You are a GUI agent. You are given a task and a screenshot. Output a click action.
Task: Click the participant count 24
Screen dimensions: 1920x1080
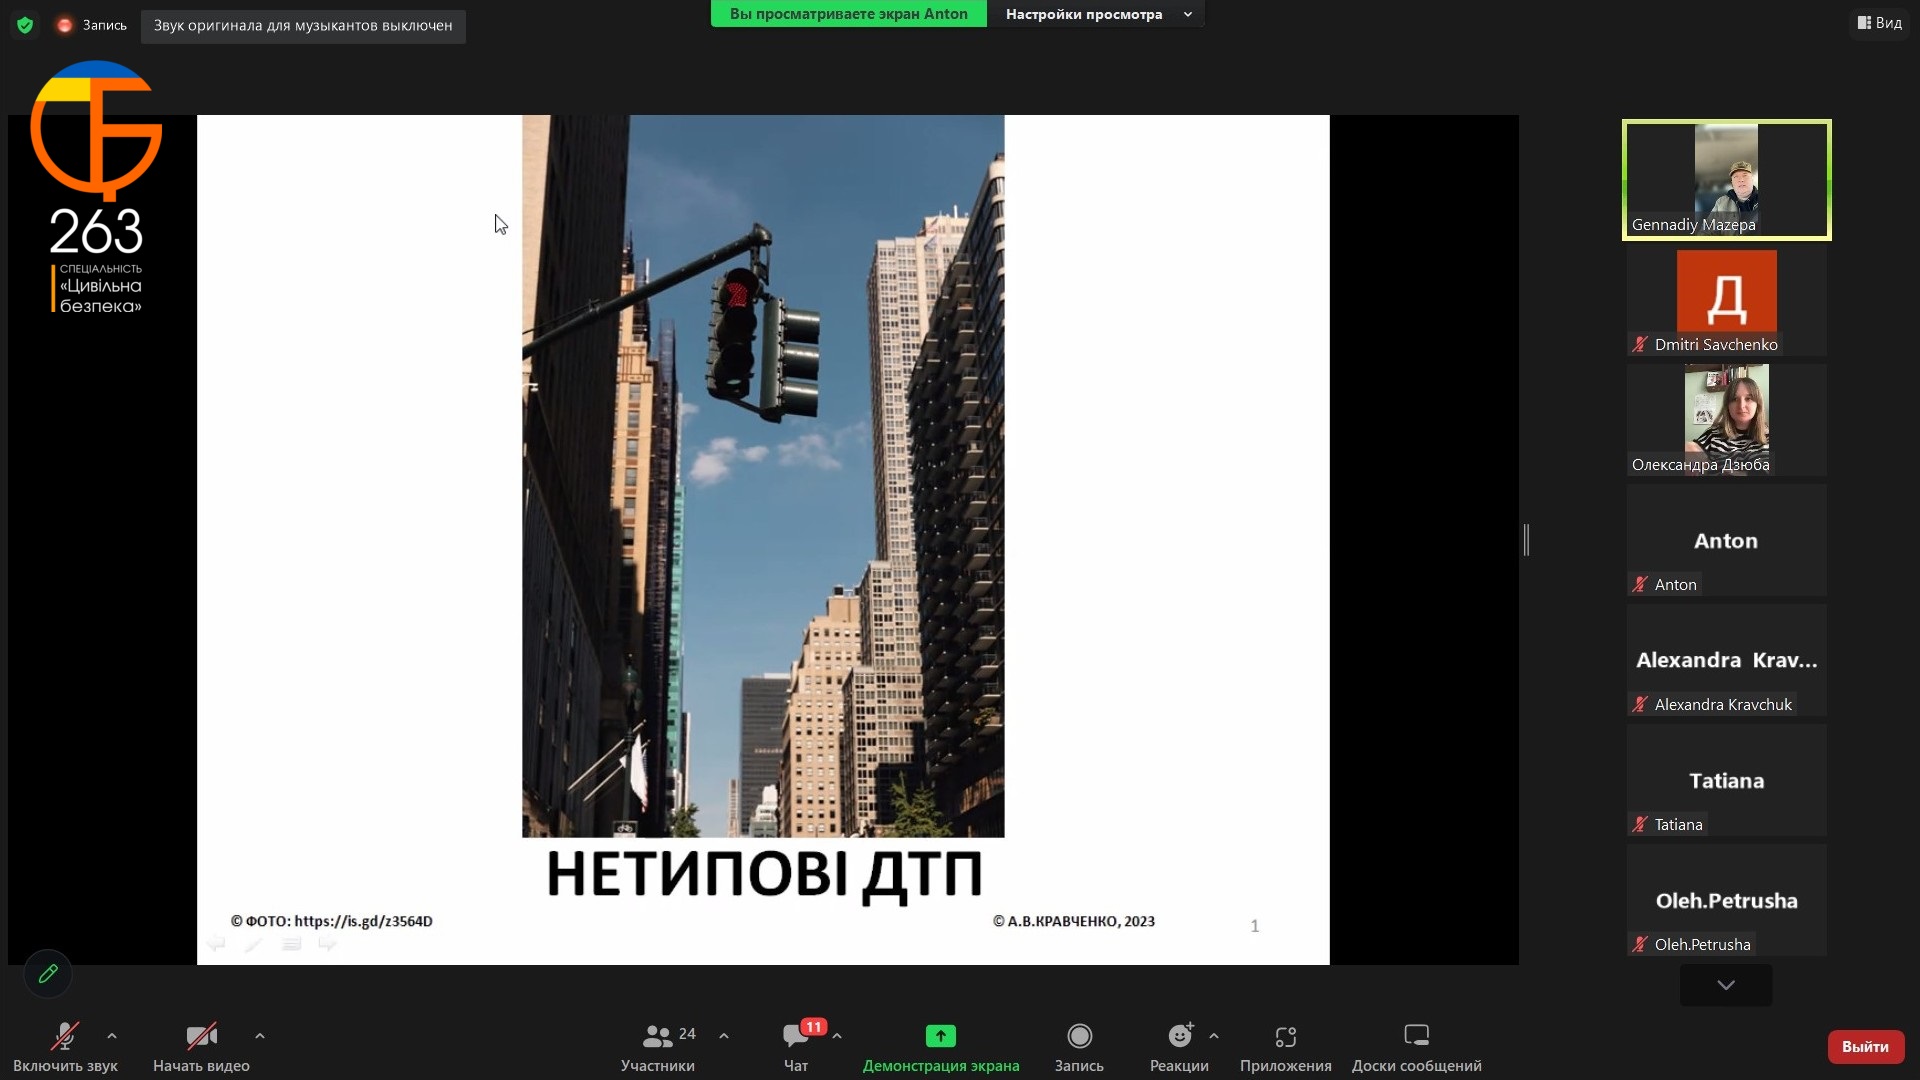click(687, 1034)
